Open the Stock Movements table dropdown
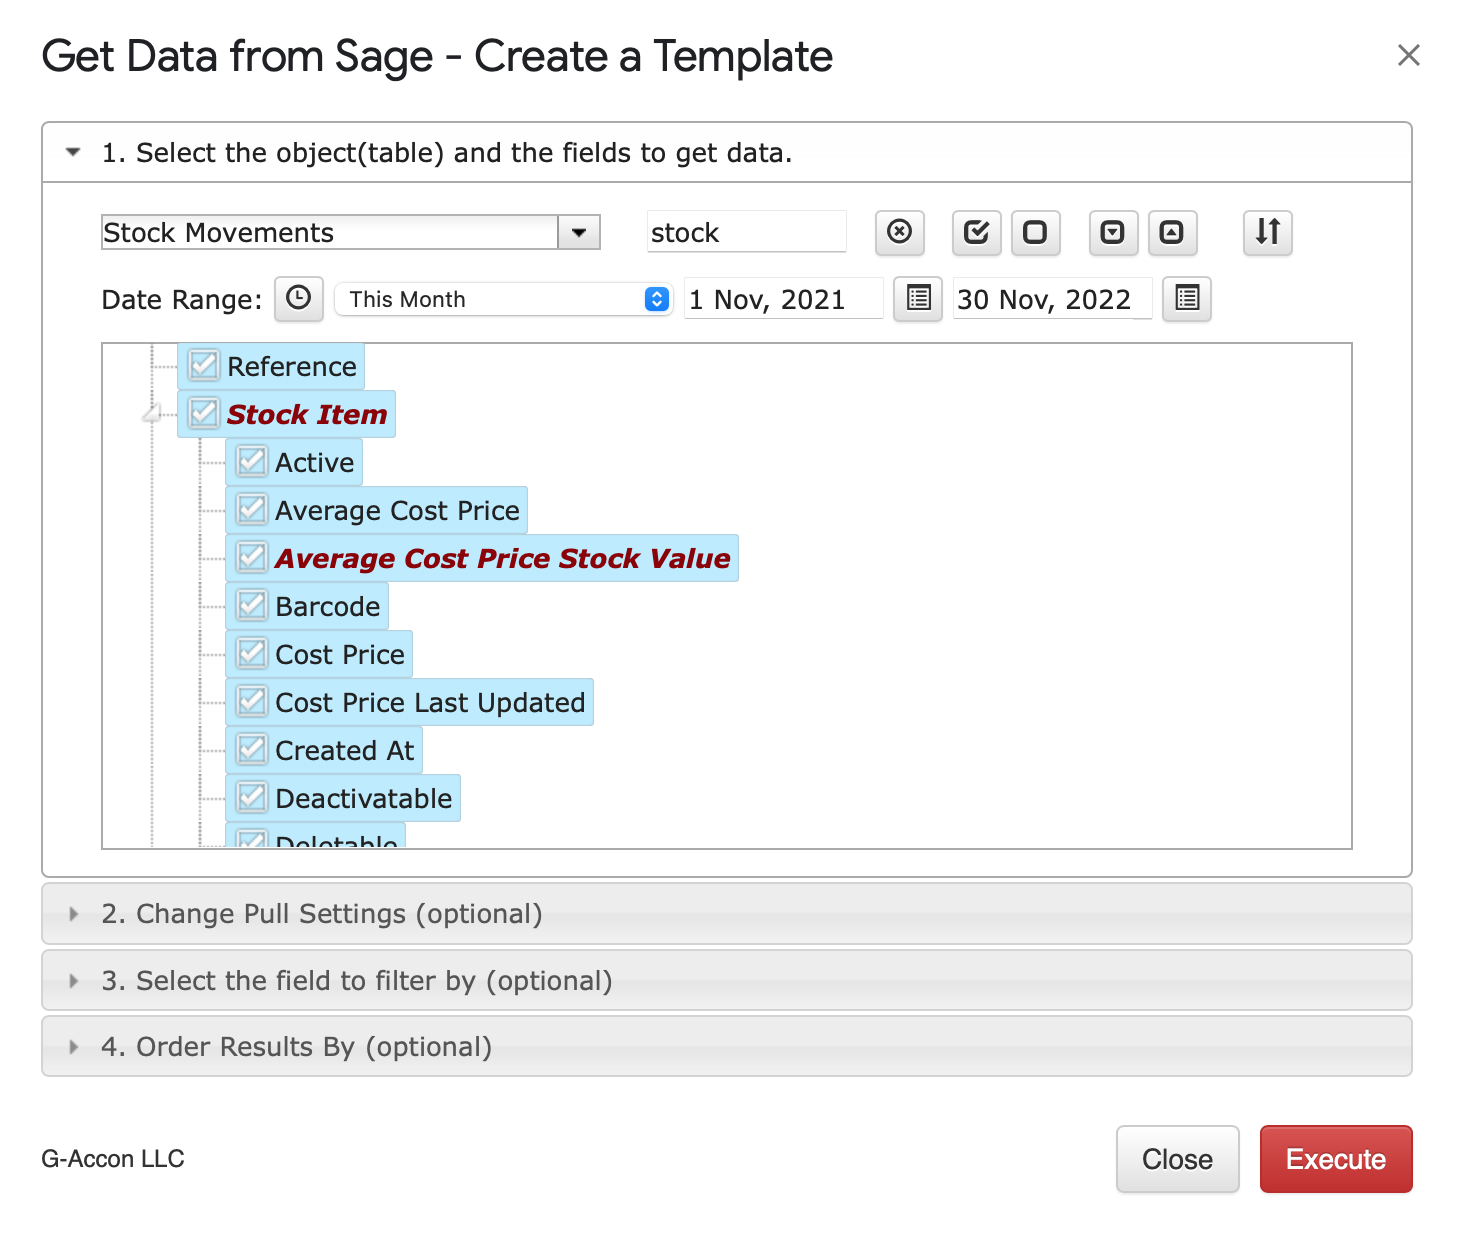The width and height of the screenshot is (1476, 1258). (x=578, y=233)
